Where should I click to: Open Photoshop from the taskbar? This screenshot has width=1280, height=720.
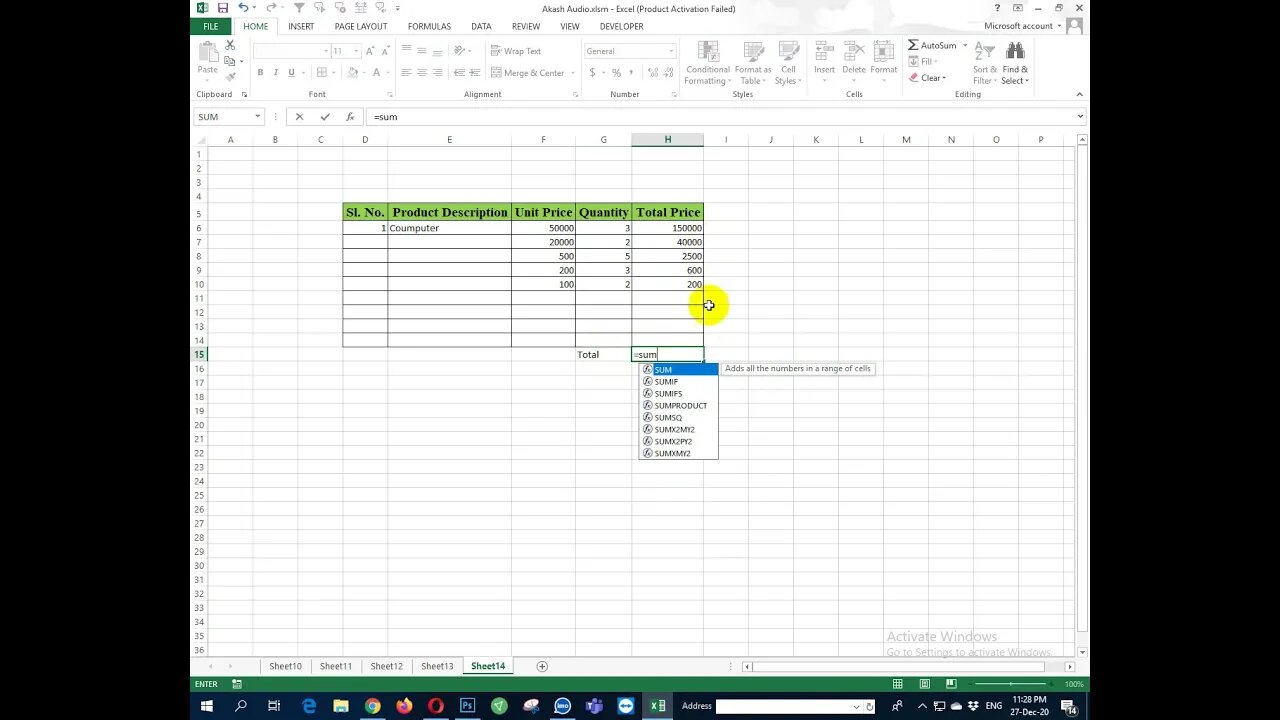tap(467, 706)
